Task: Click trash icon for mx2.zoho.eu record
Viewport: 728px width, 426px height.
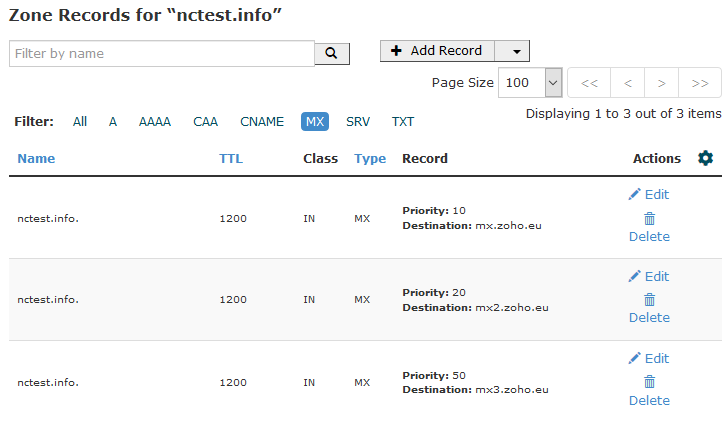Action: click(x=650, y=300)
